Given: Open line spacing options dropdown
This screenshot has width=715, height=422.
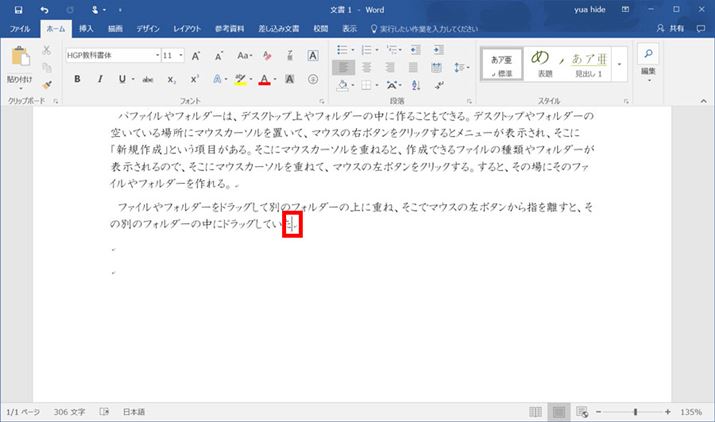Looking at the screenshot, I should coord(462,68).
